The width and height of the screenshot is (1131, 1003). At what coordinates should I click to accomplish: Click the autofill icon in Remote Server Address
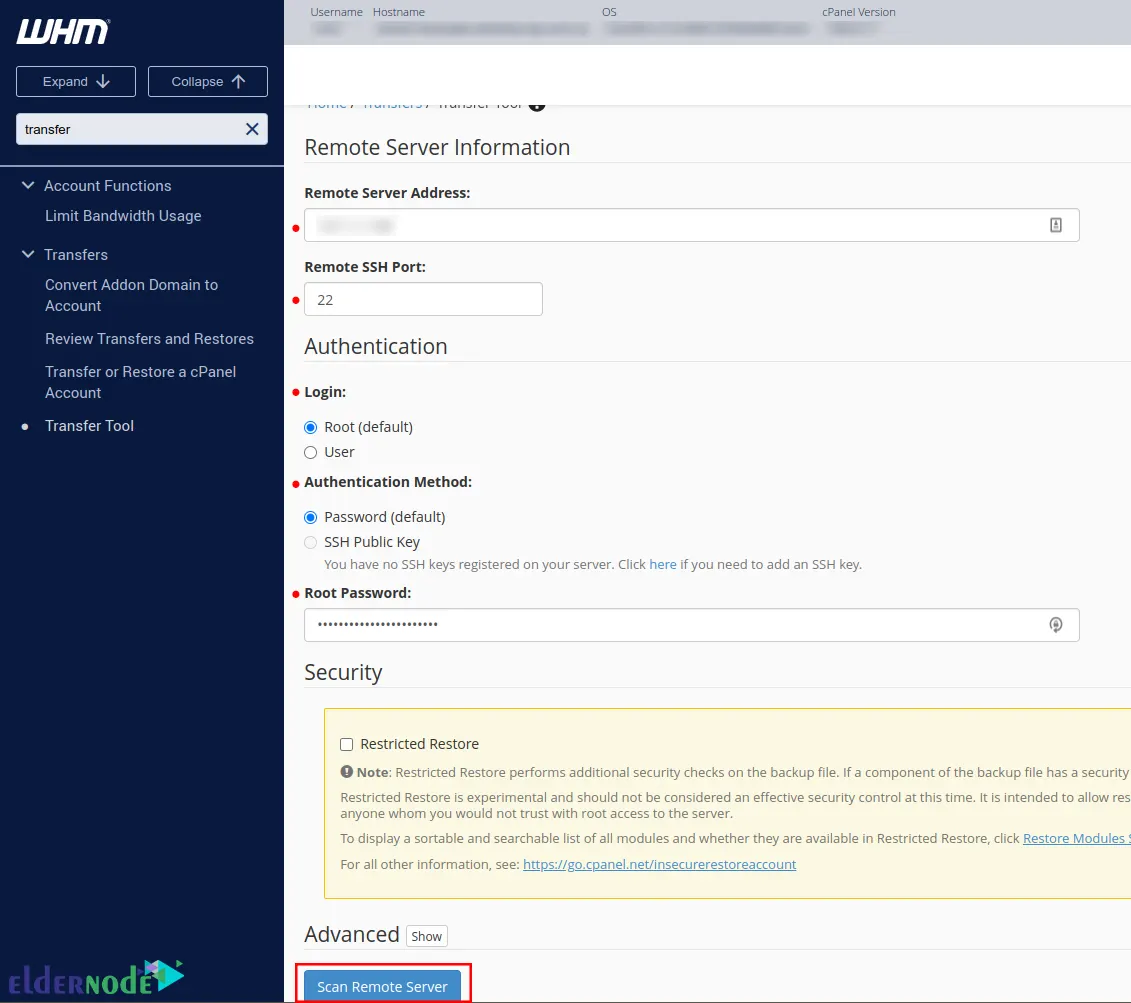tap(1056, 224)
